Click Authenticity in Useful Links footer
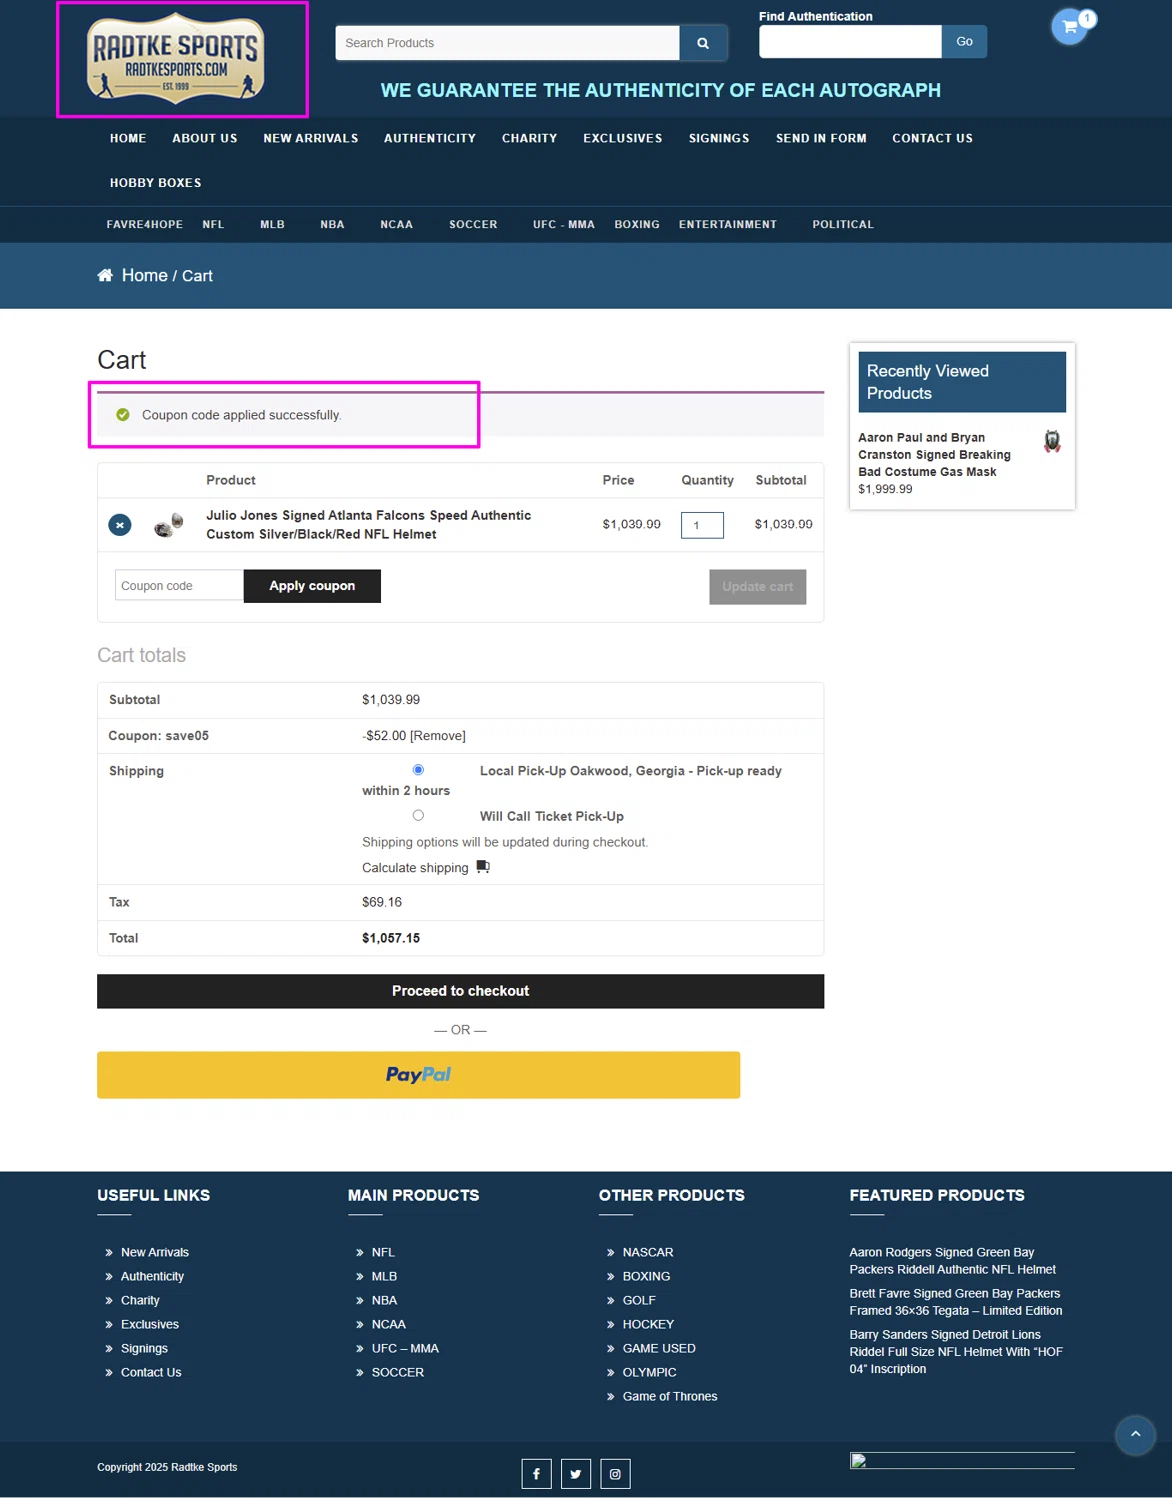The width and height of the screenshot is (1172, 1500). [152, 1276]
